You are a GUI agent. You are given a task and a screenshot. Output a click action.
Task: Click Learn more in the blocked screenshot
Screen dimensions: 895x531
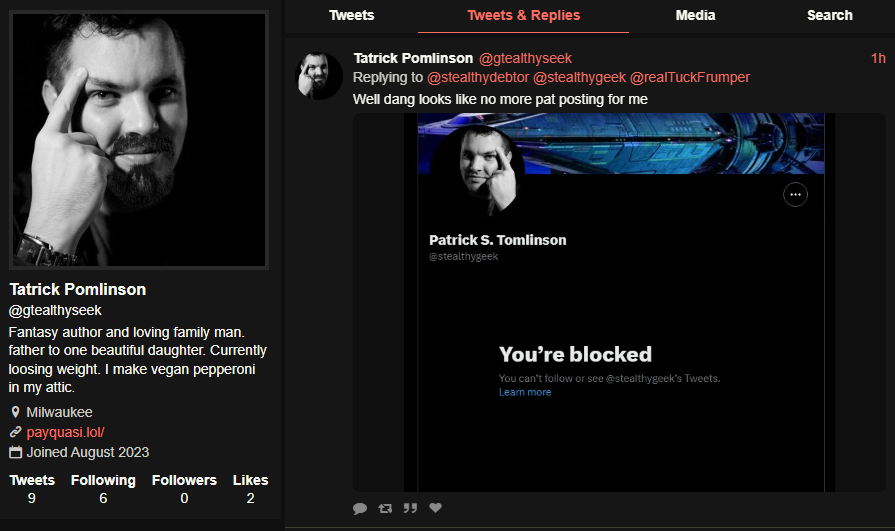[x=525, y=392]
